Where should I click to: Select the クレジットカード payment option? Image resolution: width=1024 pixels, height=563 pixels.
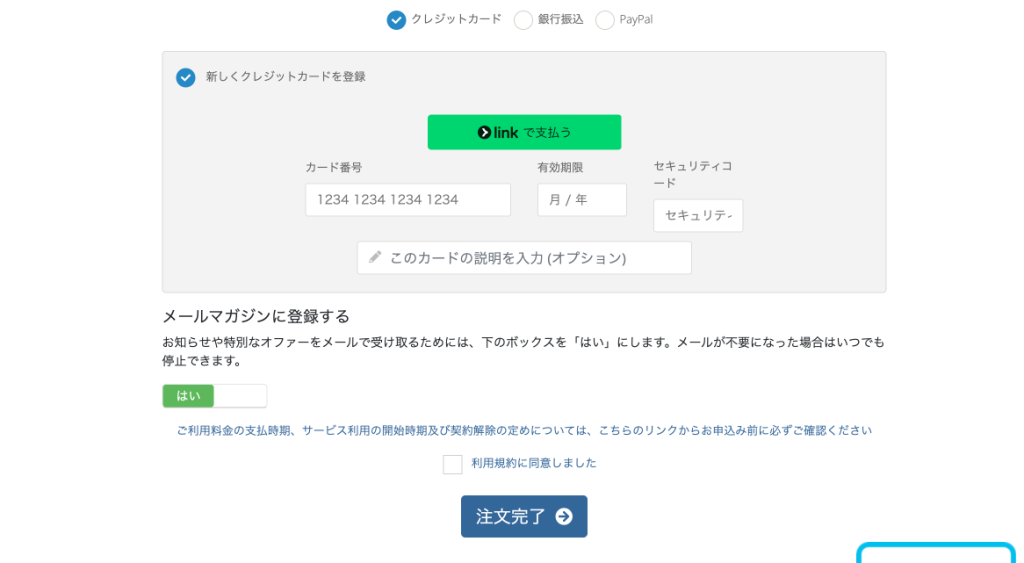(x=397, y=20)
